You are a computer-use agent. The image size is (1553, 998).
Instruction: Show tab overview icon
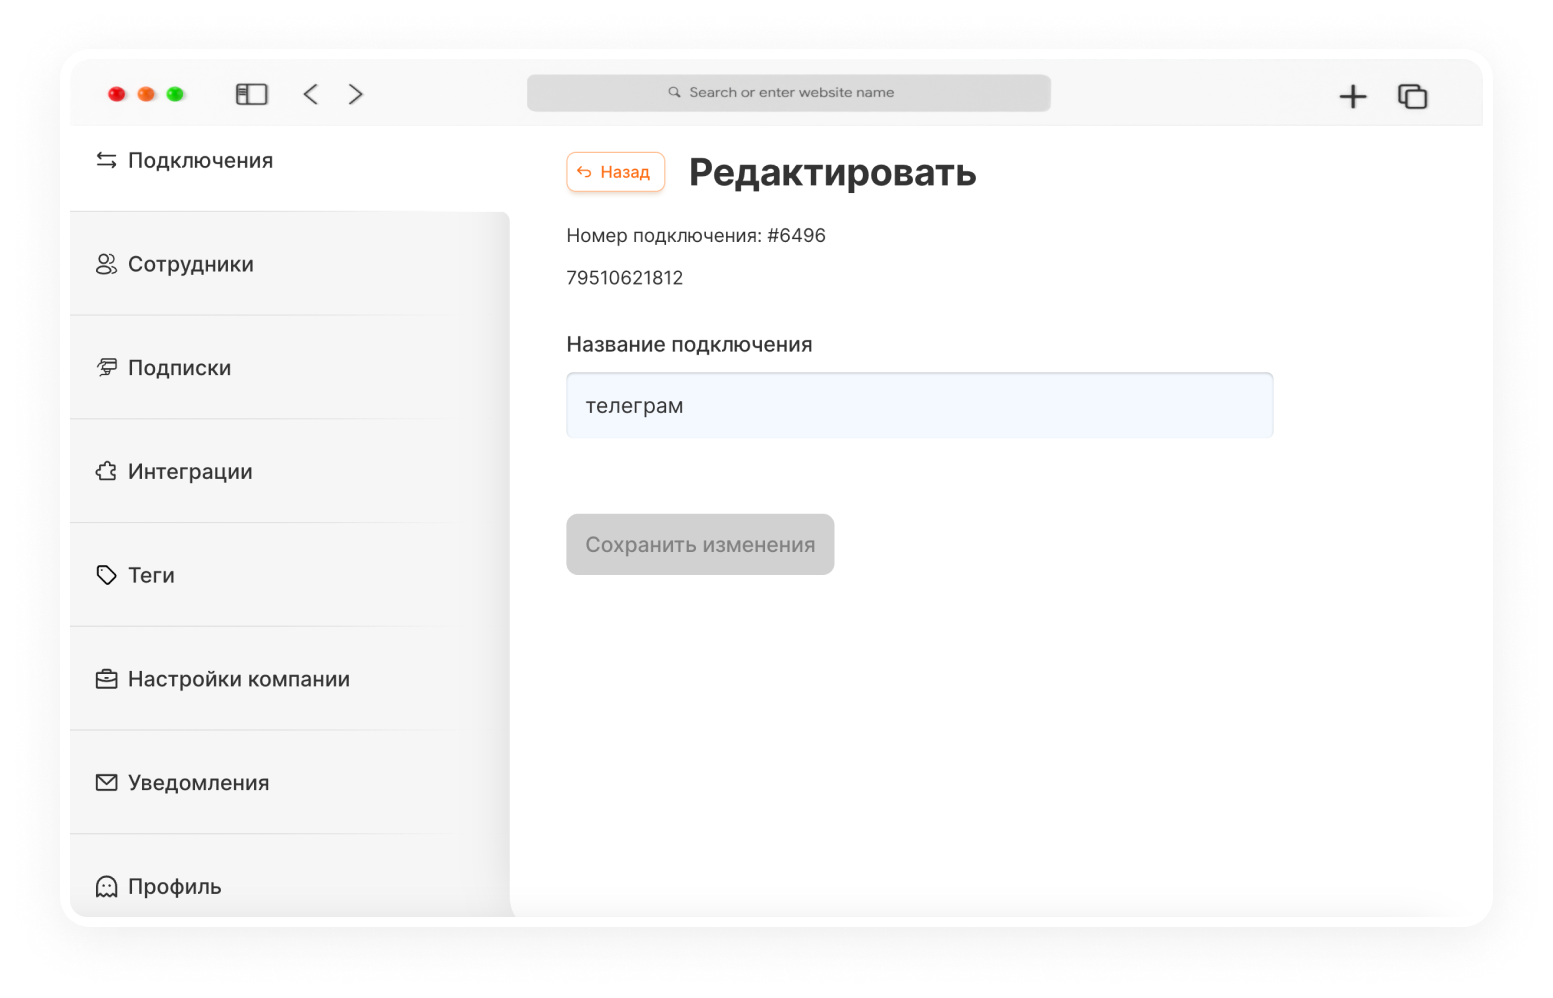point(1412,96)
